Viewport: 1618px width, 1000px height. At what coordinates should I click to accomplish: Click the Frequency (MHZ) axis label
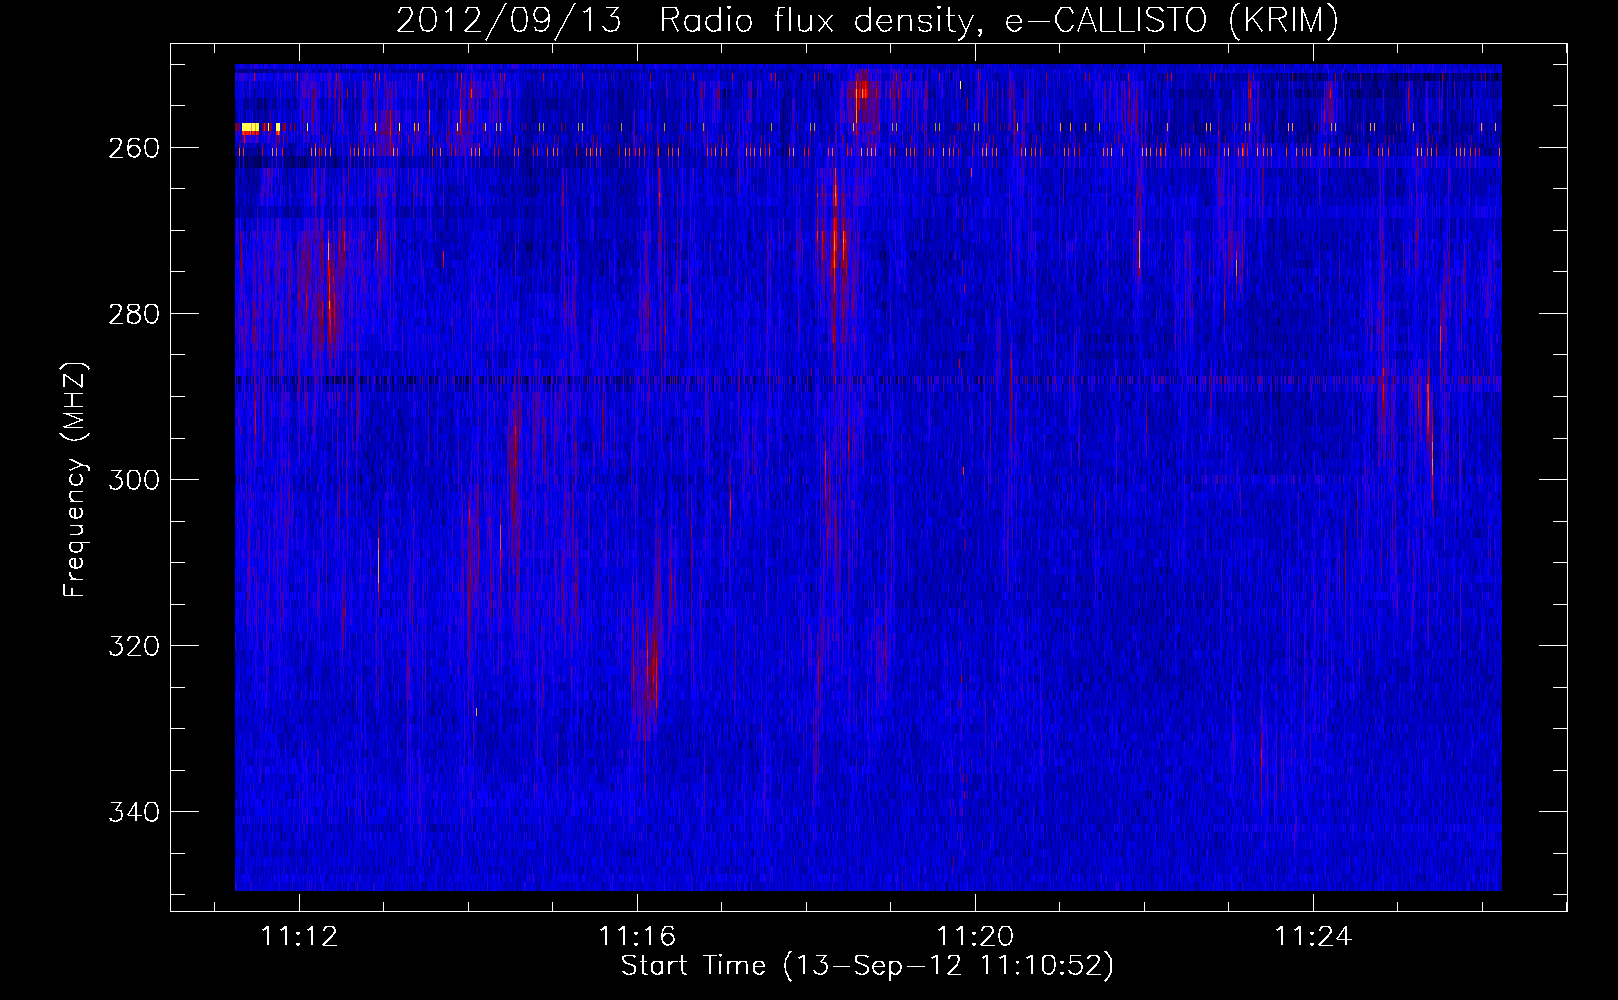pos(75,479)
